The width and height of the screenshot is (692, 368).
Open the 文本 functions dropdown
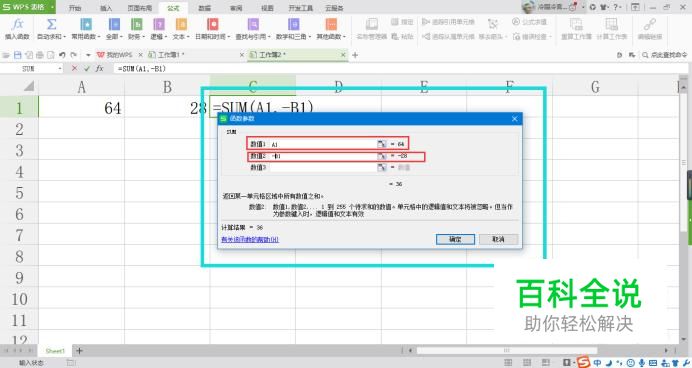click(181, 37)
